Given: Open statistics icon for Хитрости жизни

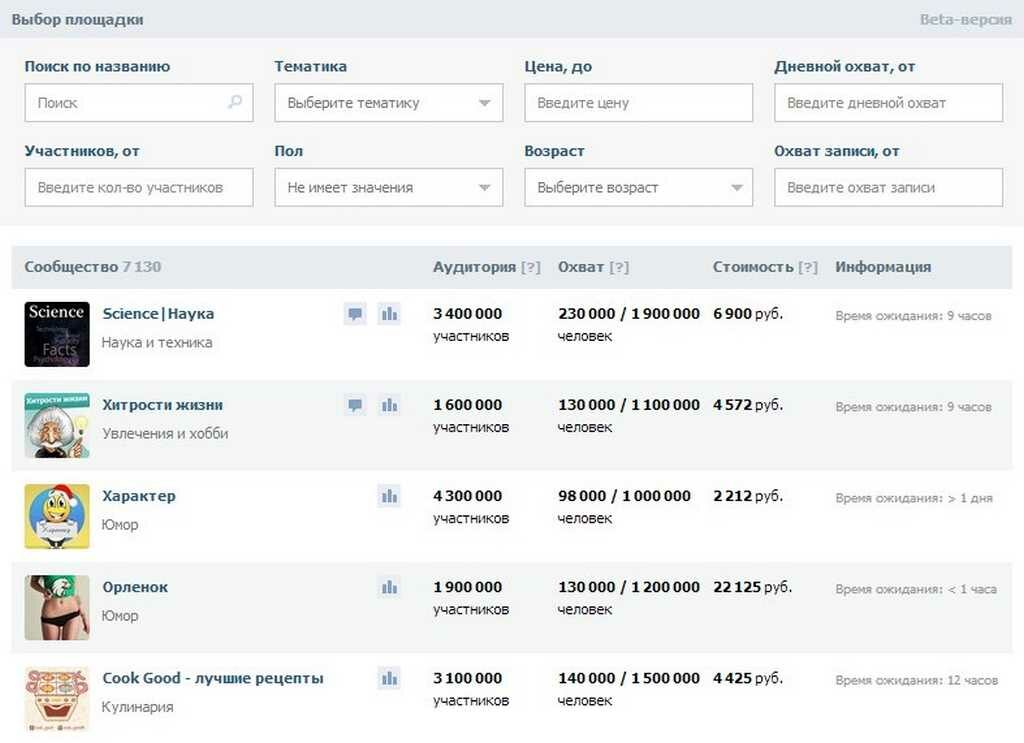Looking at the screenshot, I should coord(389,405).
